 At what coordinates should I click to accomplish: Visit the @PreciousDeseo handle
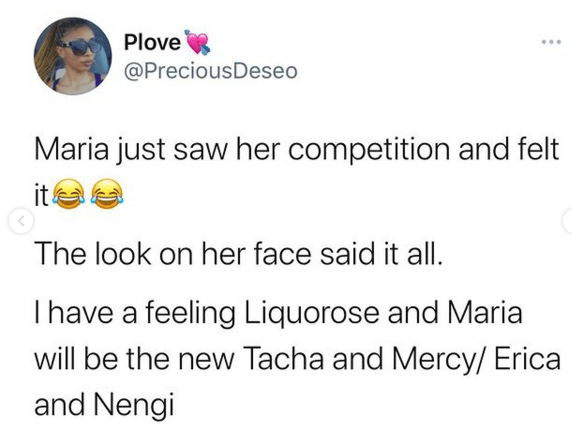(210, 71)
